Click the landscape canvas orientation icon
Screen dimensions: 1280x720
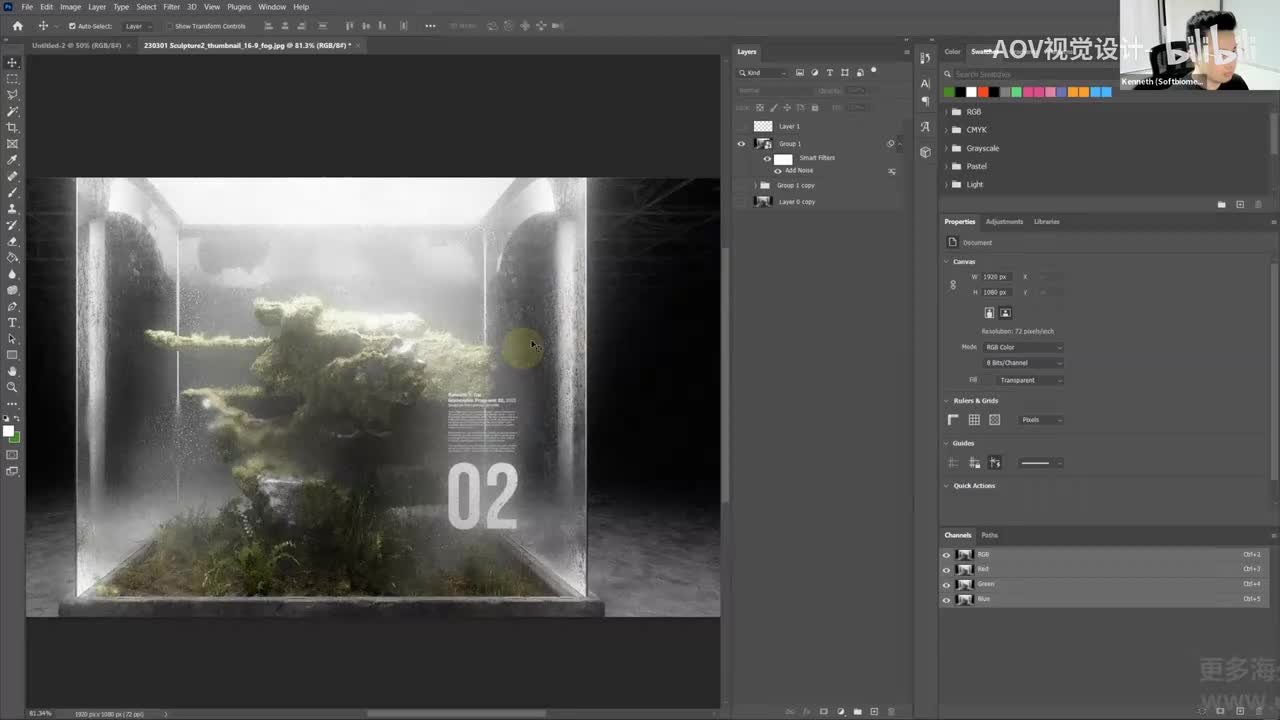1005,313
